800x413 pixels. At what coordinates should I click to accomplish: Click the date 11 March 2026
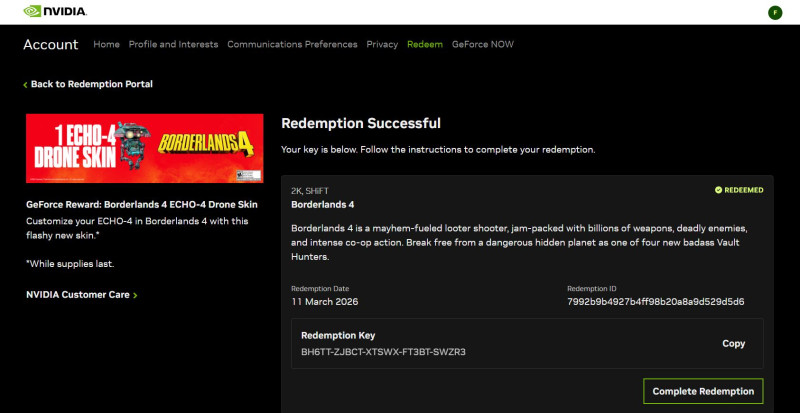(325, 302)
